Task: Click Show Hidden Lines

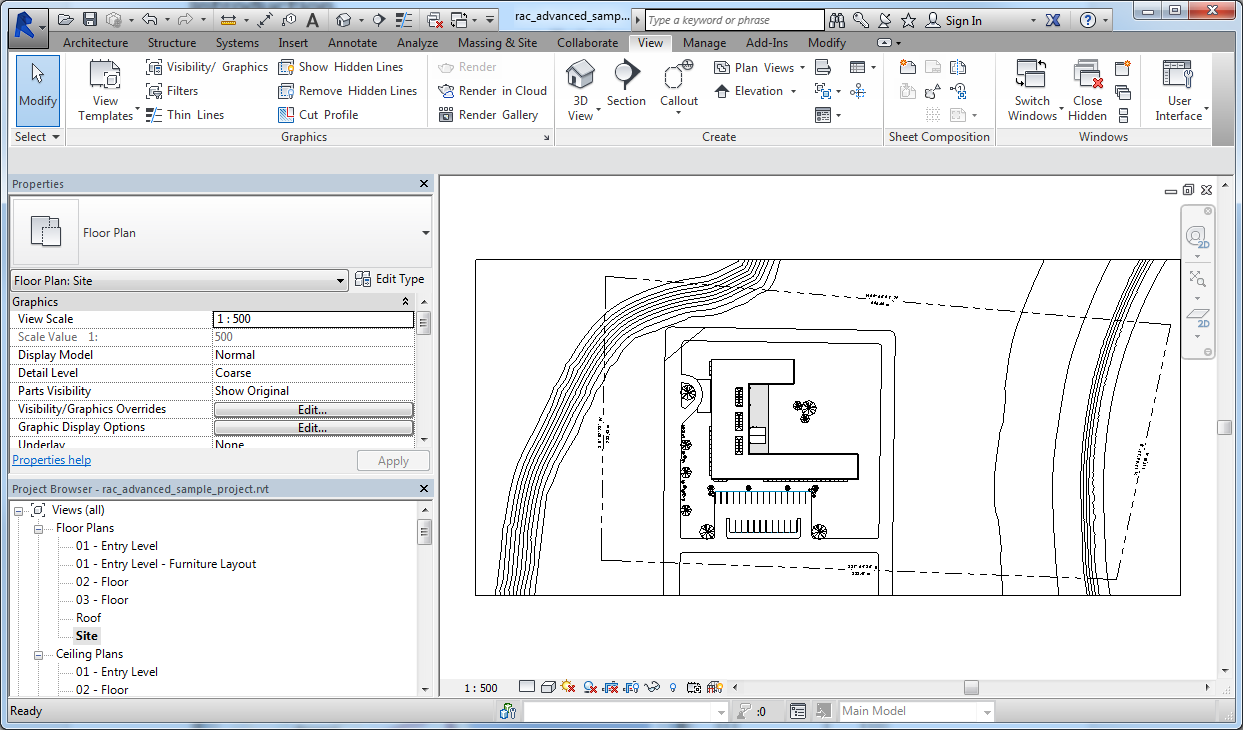Action: pos(340,67)
